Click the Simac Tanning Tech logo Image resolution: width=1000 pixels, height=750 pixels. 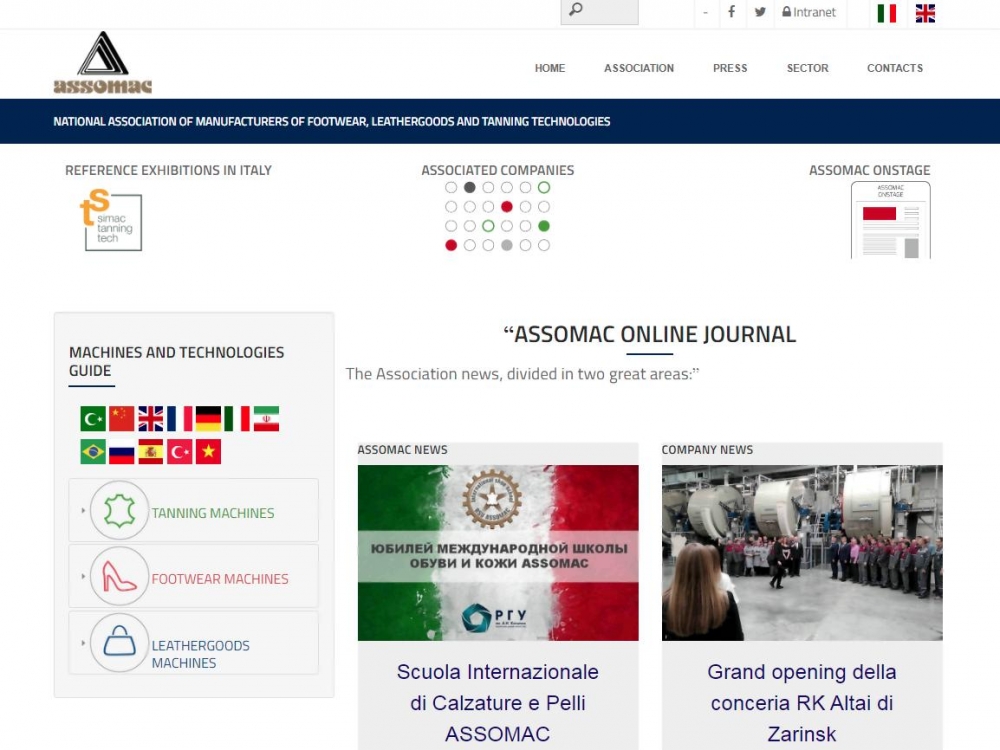tap(111, 219)
